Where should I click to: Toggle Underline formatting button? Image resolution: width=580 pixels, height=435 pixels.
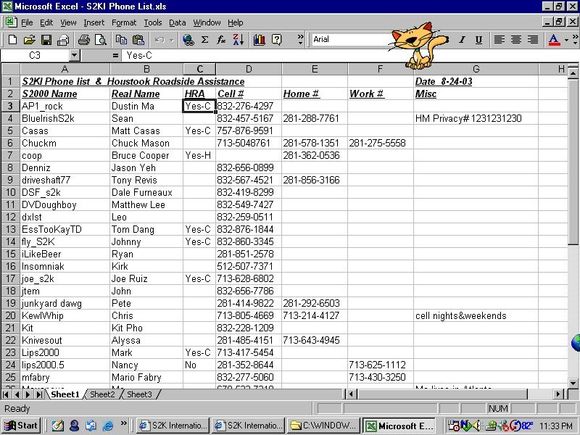point(479,40)
